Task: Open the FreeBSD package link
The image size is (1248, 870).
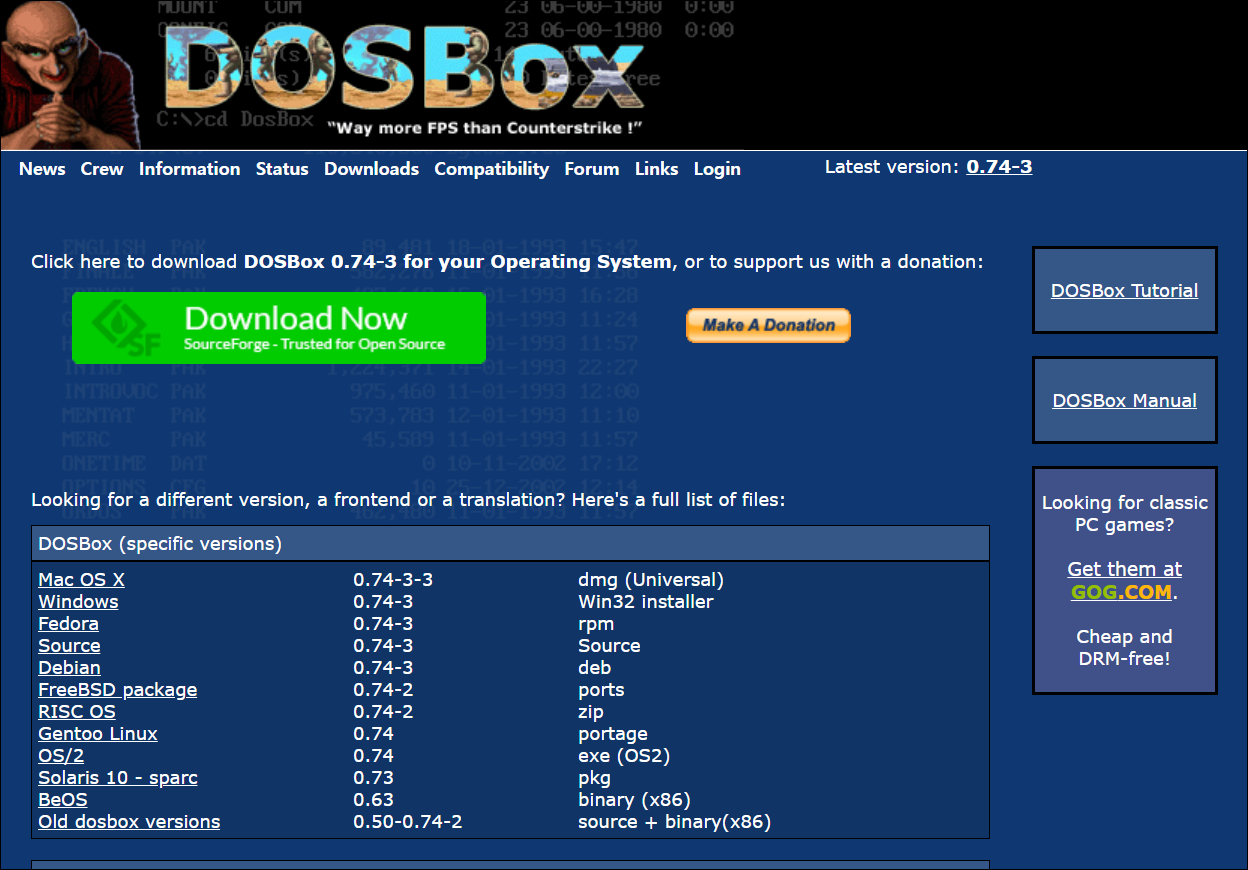Action: tap(118, 690)
